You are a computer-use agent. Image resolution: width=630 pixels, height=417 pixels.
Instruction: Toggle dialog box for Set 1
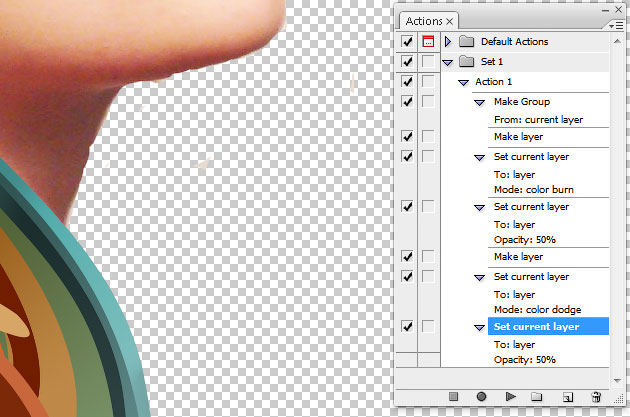tap(428, 61)
